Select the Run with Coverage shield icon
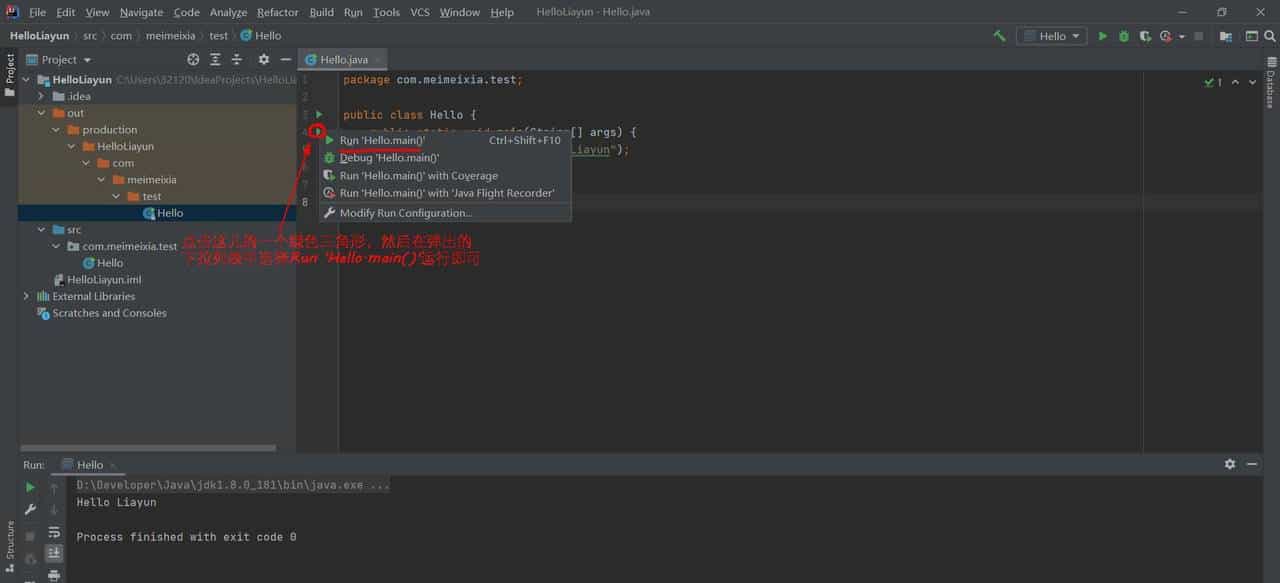 [1145, 35]
